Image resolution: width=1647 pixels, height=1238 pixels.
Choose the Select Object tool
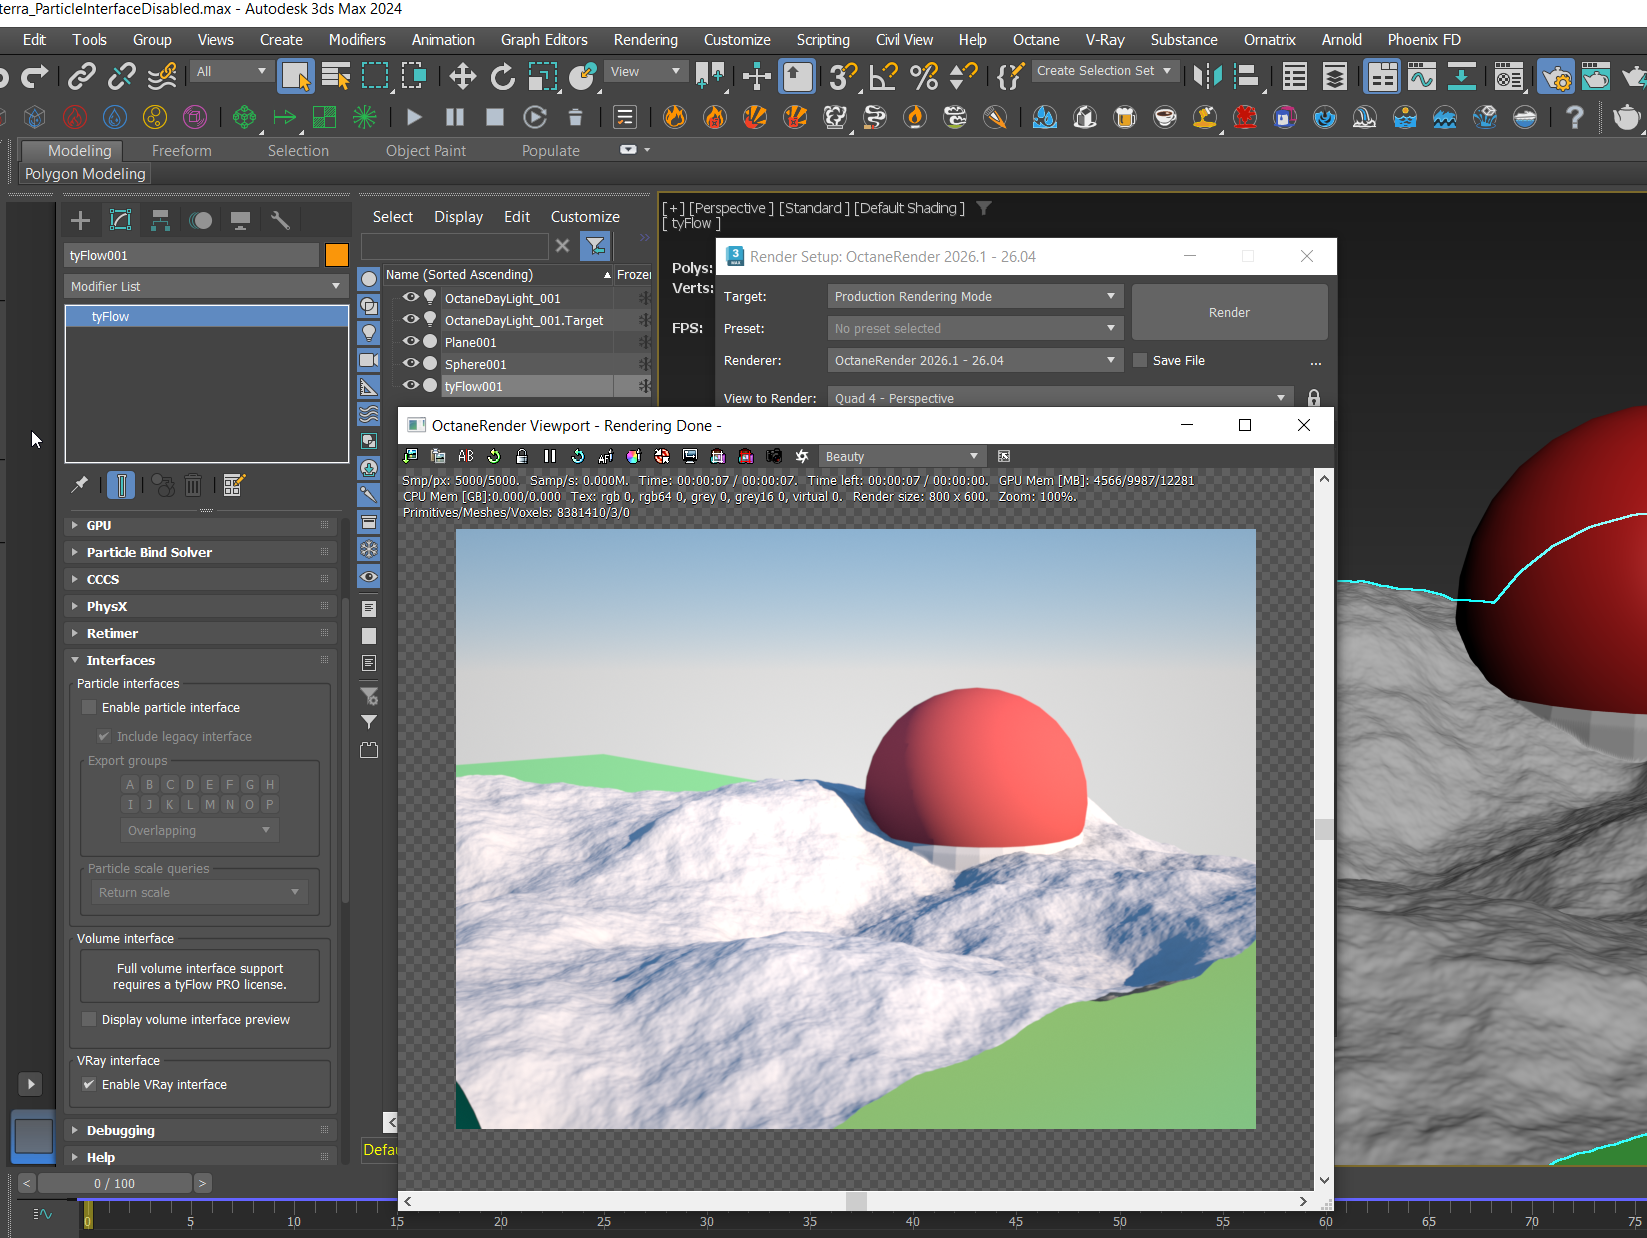click(x=296, y=76)
